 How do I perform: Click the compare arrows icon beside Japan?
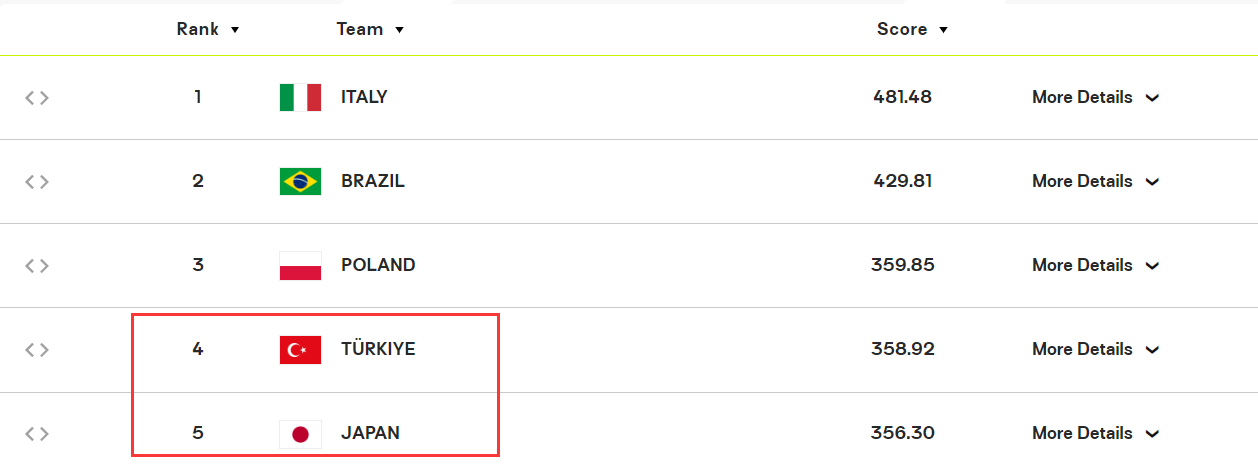coord(37,433)
